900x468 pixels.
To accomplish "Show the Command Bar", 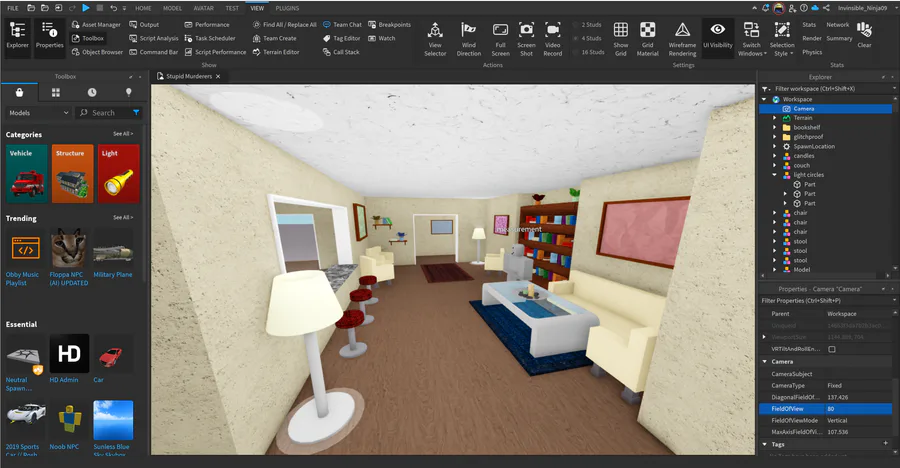I will 153,52.
